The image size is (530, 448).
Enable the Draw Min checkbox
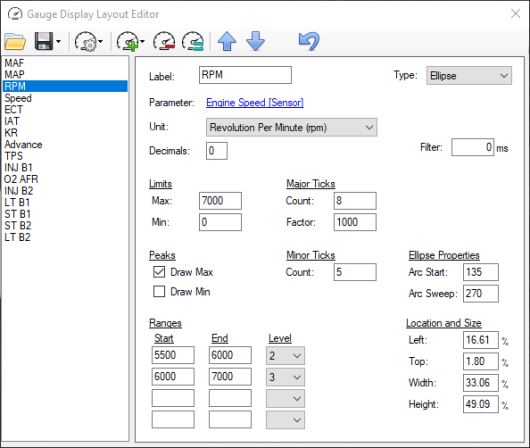(159, 291)
